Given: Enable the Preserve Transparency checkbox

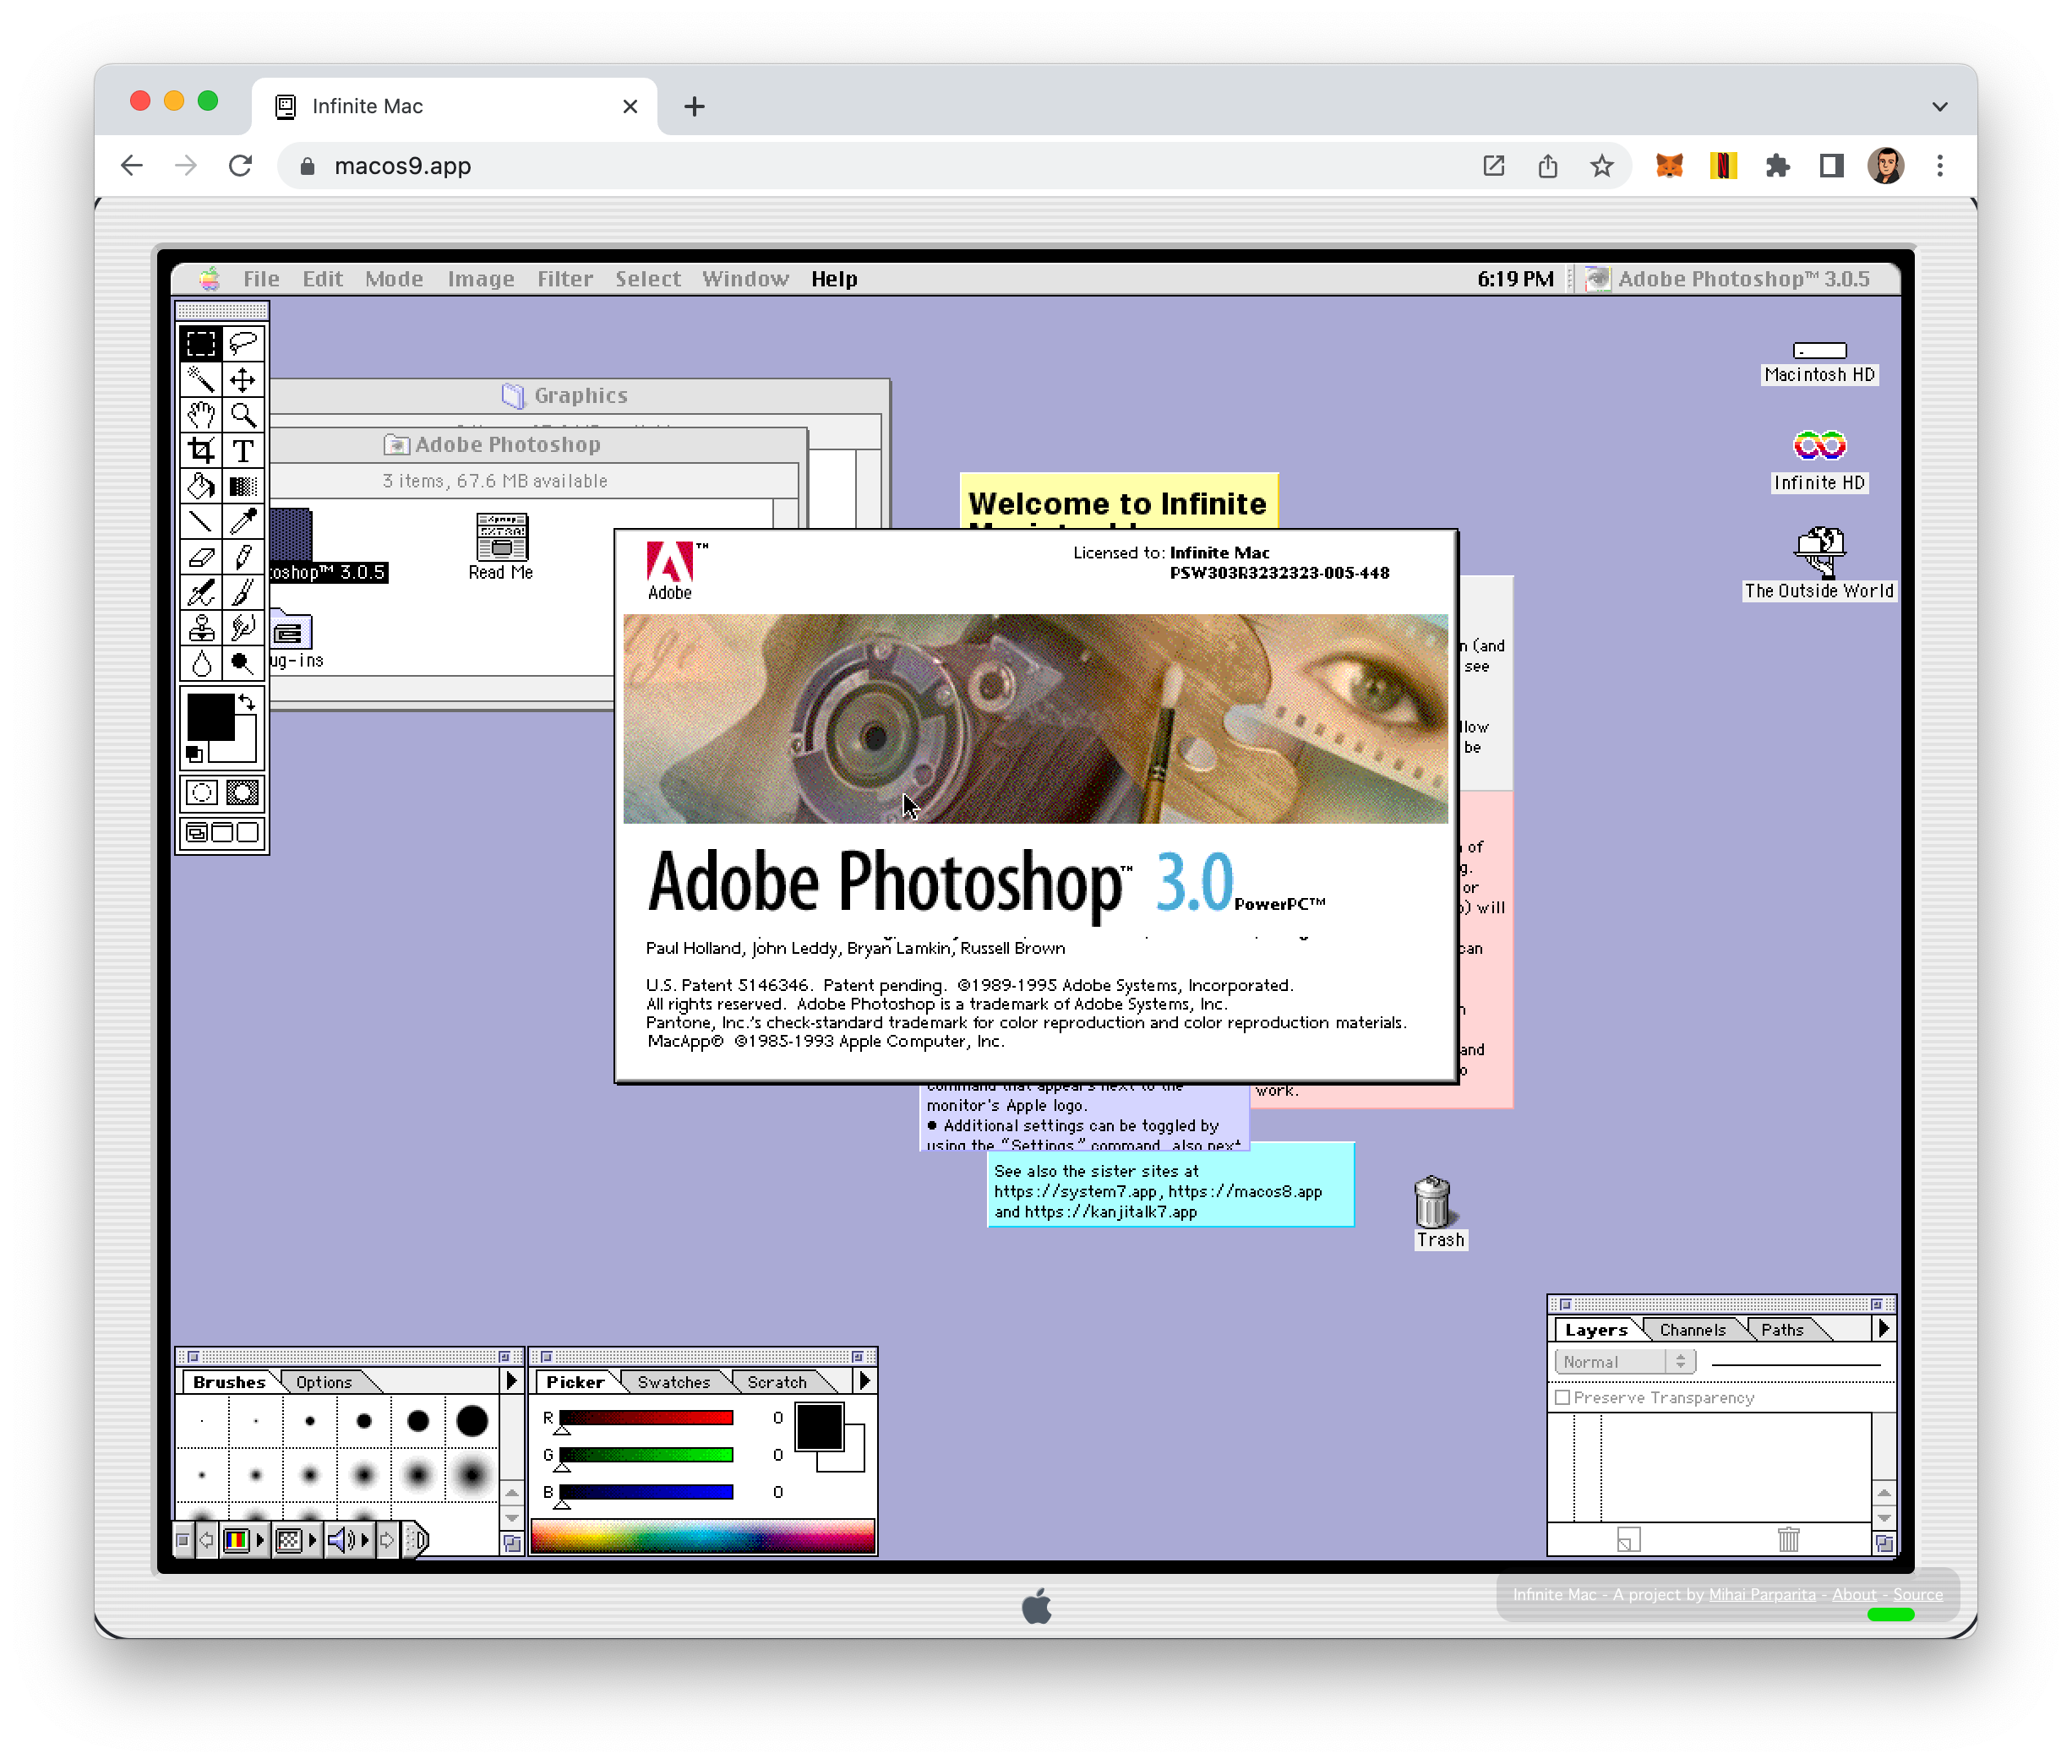Looking at the screenshot, I should pyautogui.click(x=1563, y=1397).
